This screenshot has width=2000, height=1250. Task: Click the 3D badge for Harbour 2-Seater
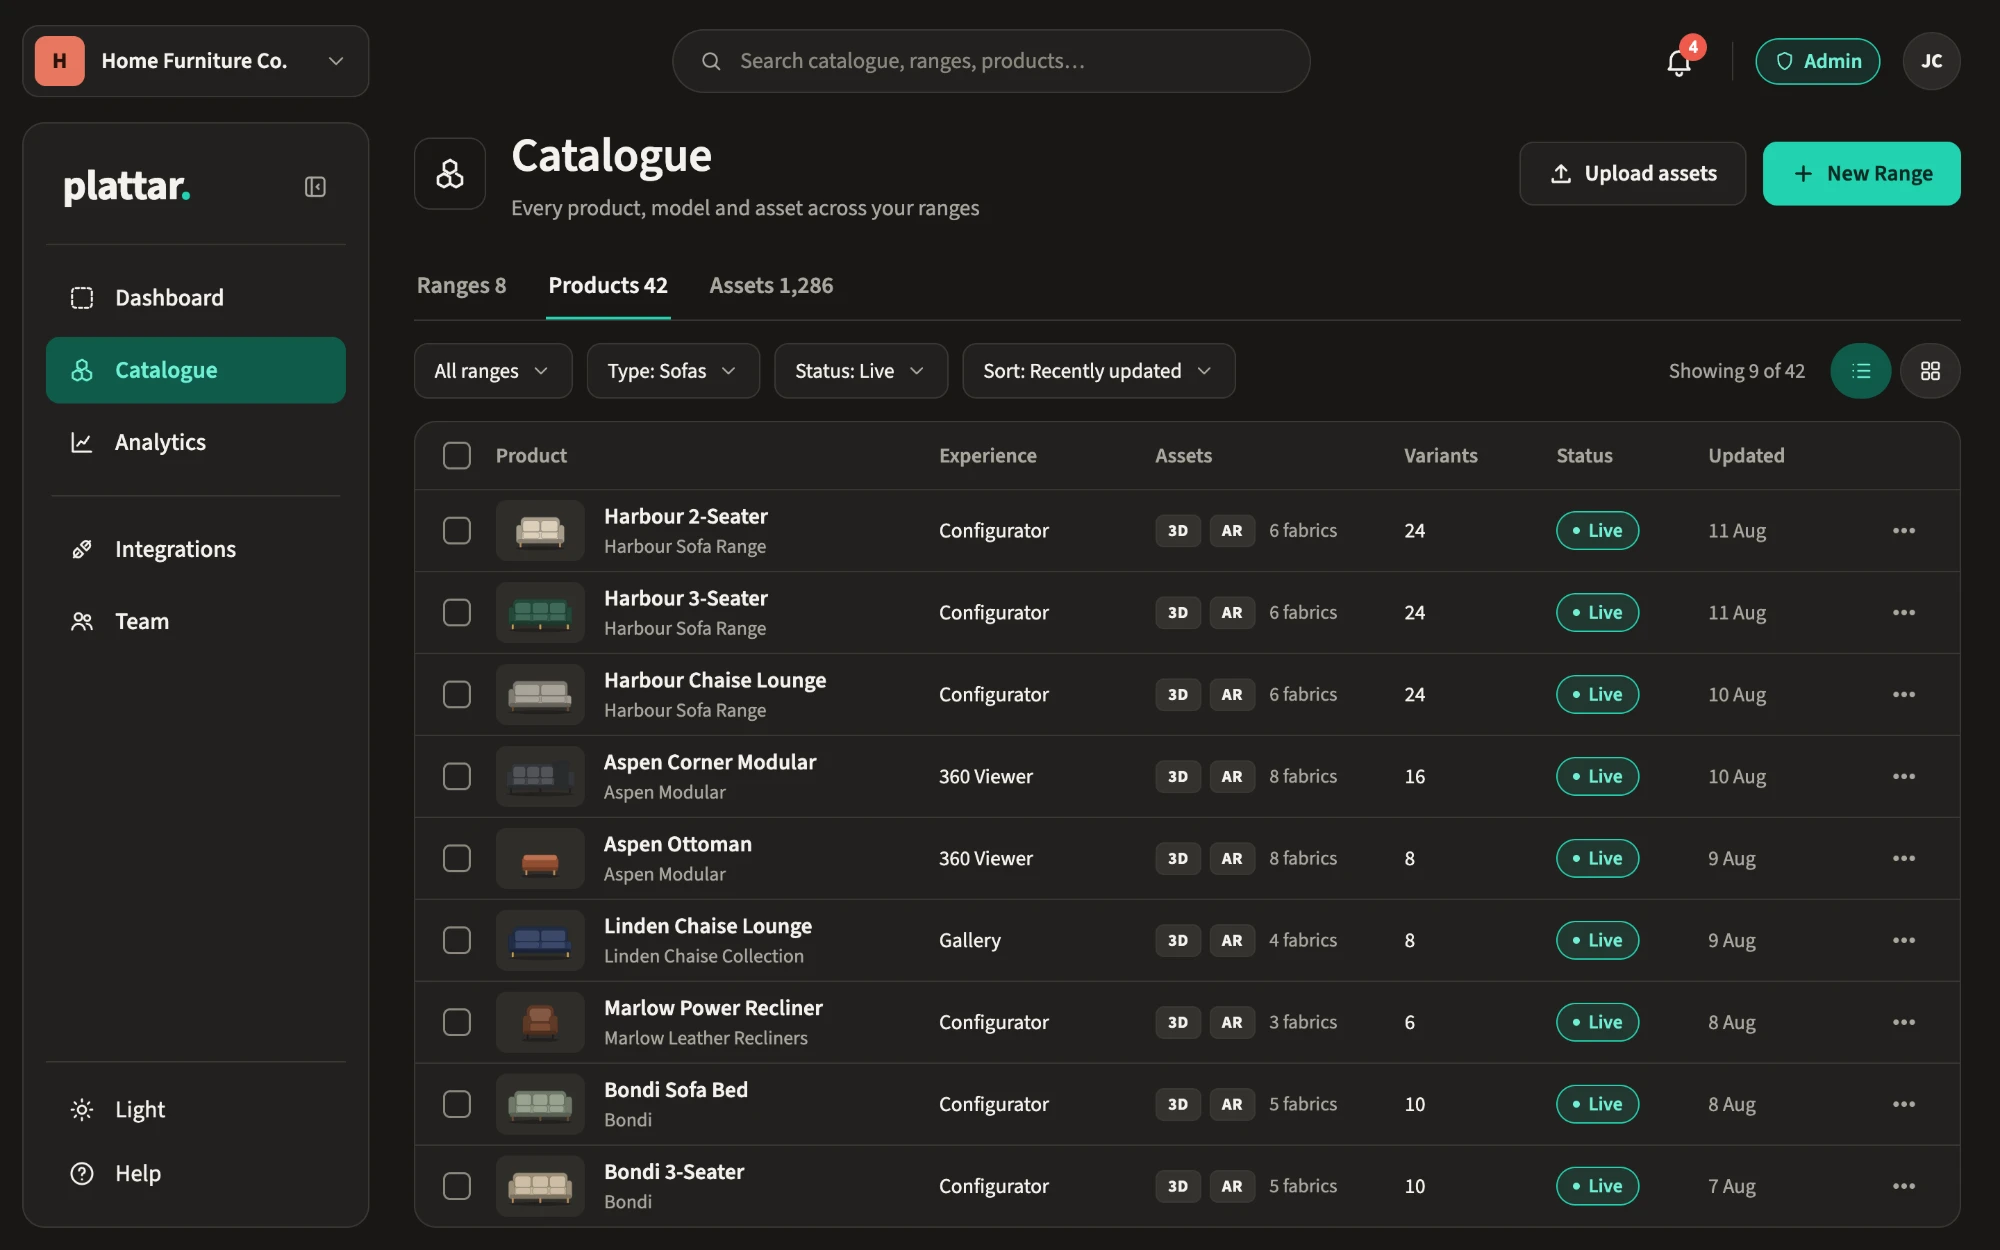[x=1178, y=531]
